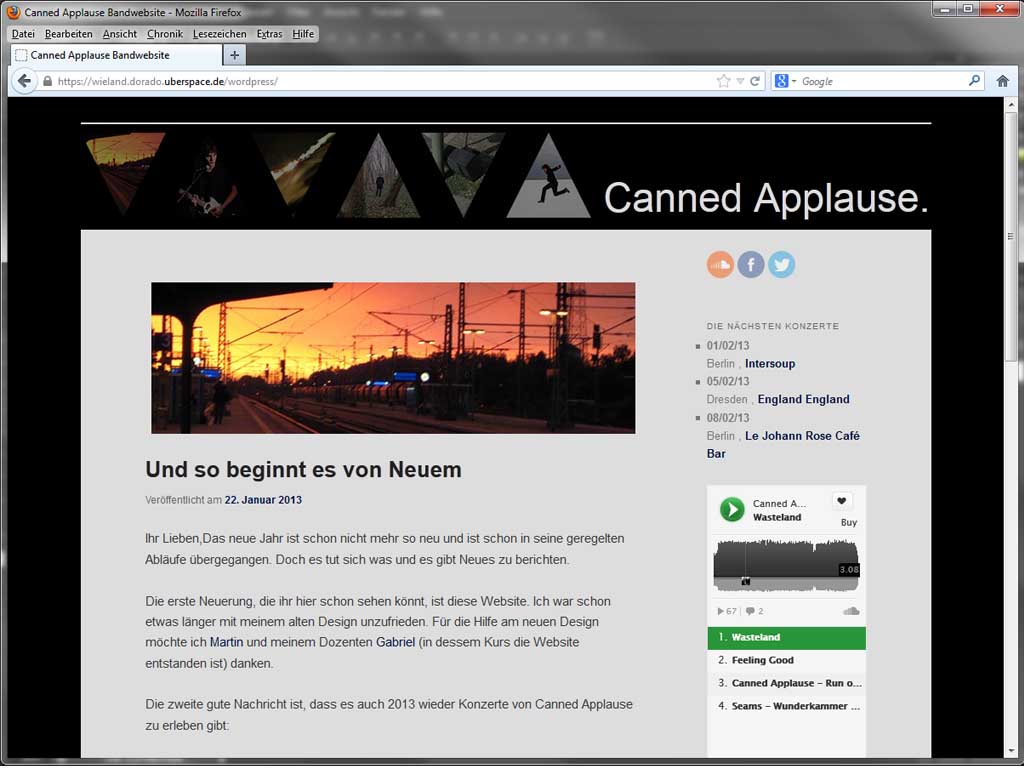1024x768 pixels.
Task: Select Feeling Good in the playlist
Action: [x=762, y=660]
